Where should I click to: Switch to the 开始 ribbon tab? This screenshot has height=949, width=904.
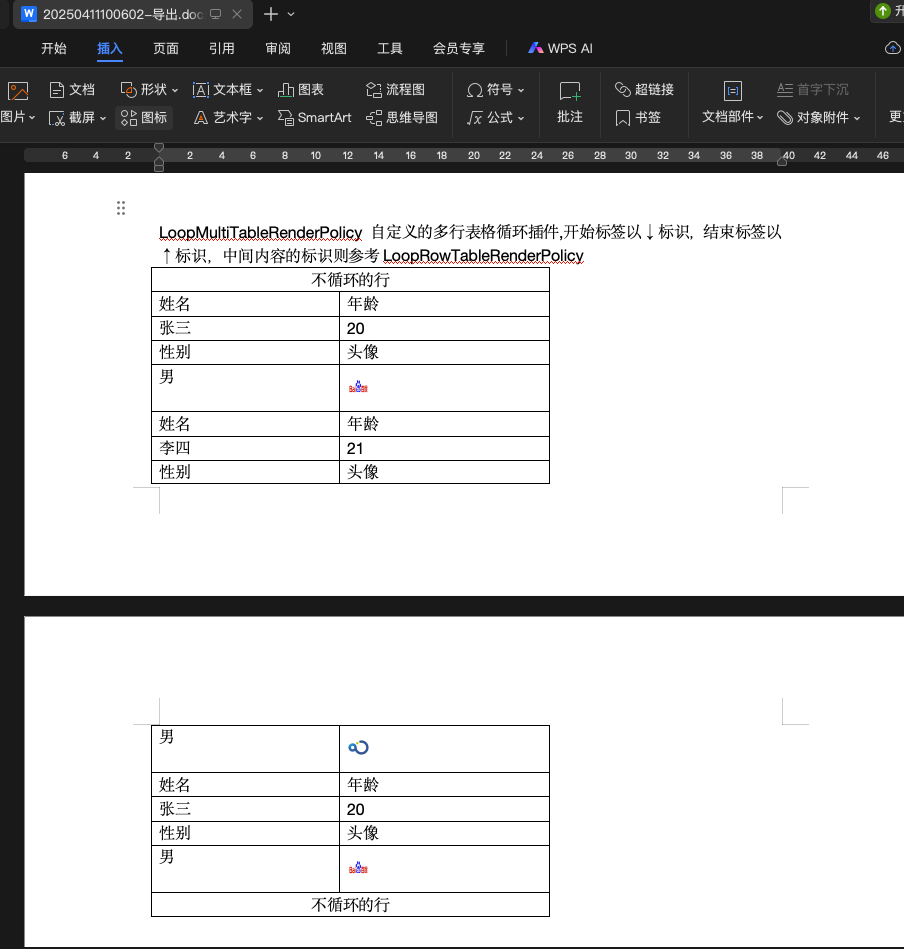pos(54,48)
